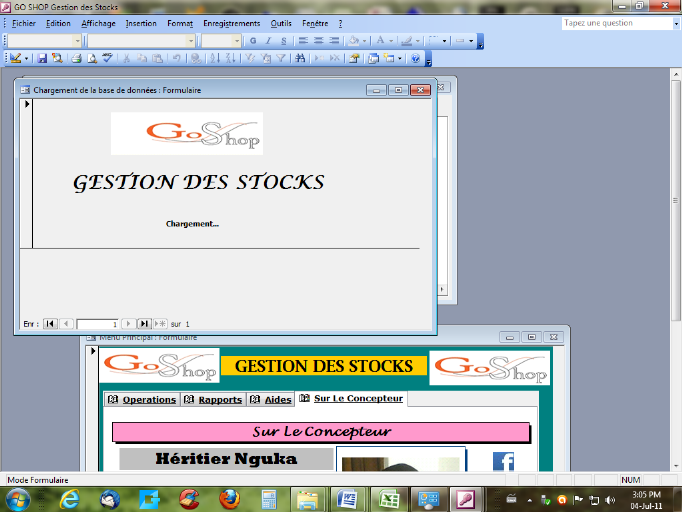The width and height of the screenshot is (682, 512).
Task: Expand the font name dropdown
Action: pos(191,41)
